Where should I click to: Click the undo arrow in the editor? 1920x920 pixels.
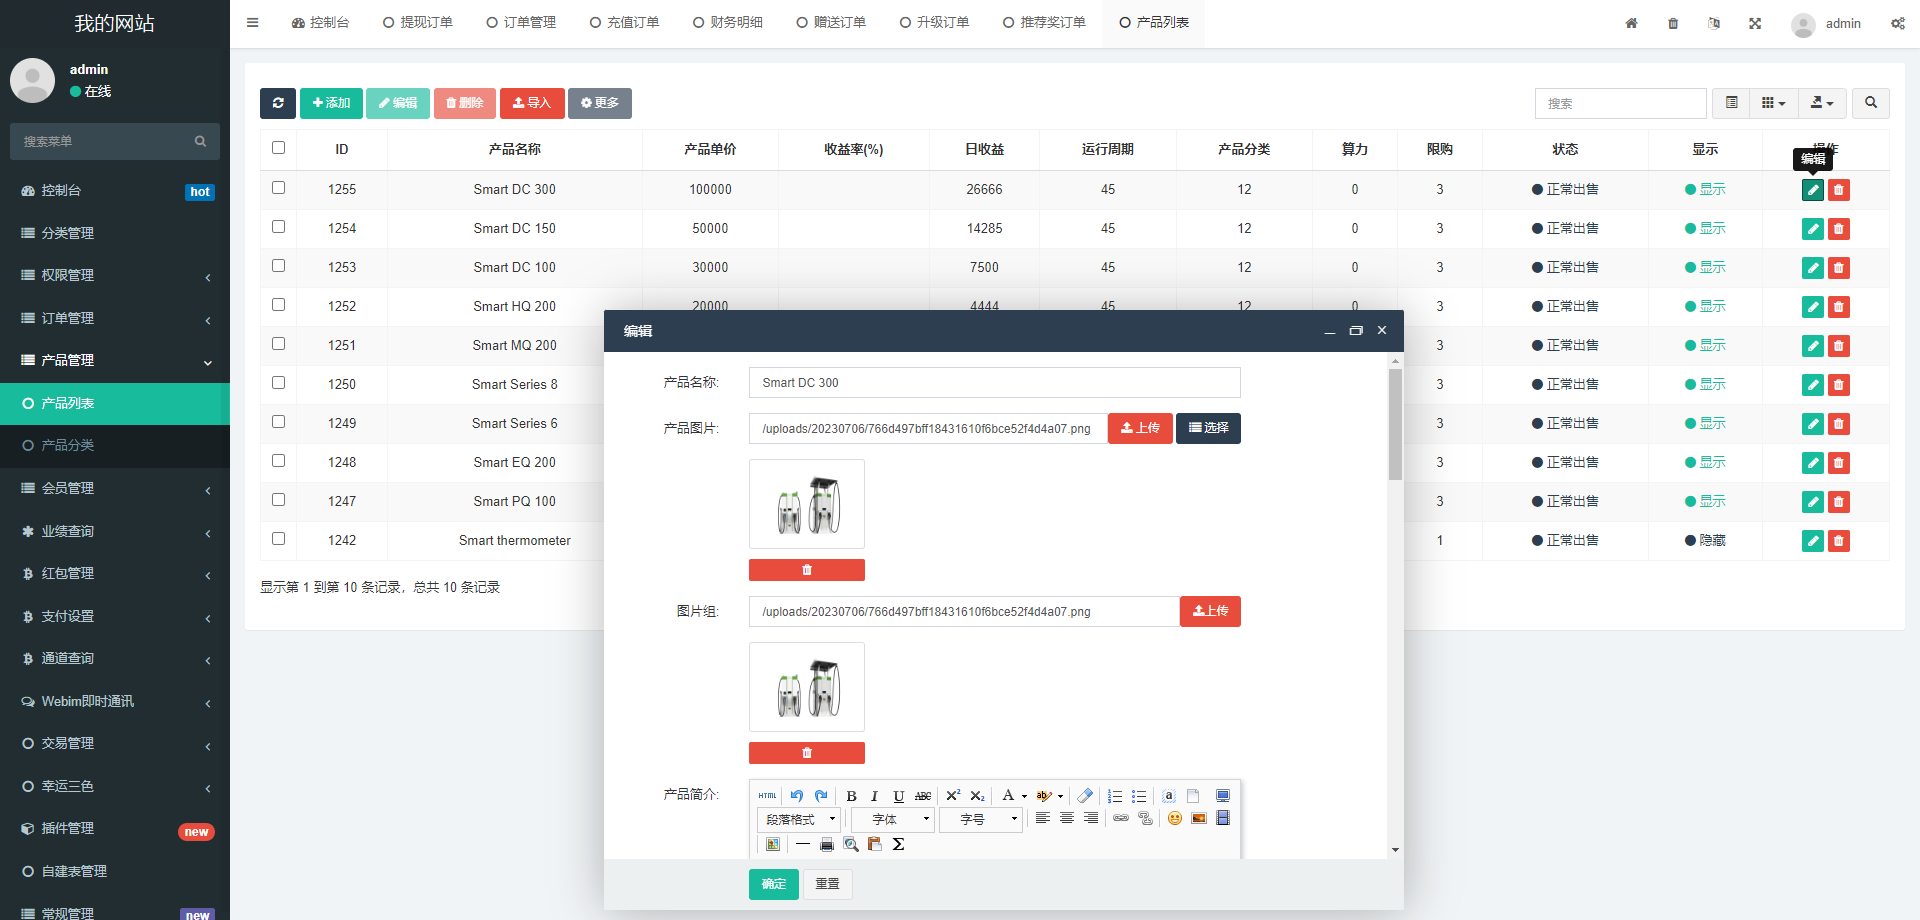coord(797,796)
